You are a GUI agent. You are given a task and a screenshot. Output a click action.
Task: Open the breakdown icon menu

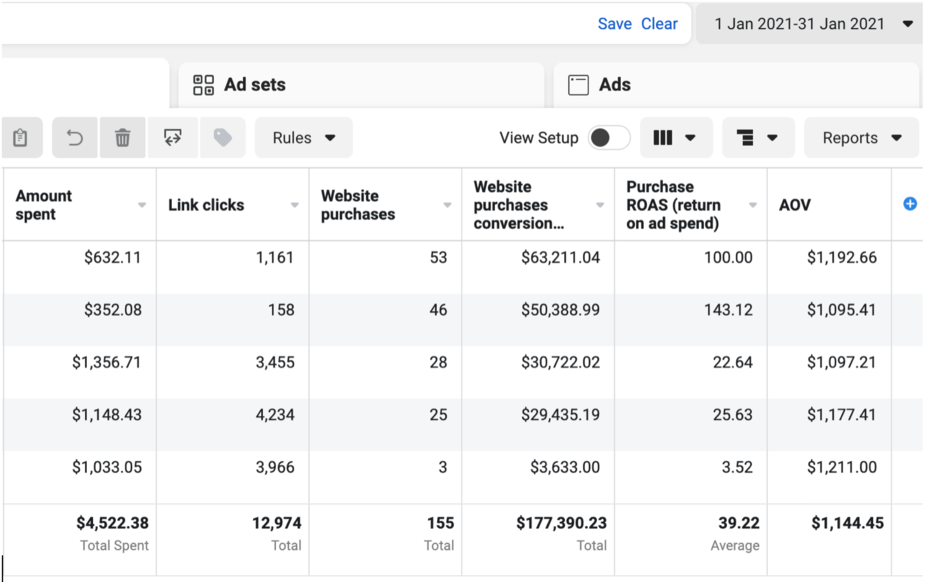point(758,138)
